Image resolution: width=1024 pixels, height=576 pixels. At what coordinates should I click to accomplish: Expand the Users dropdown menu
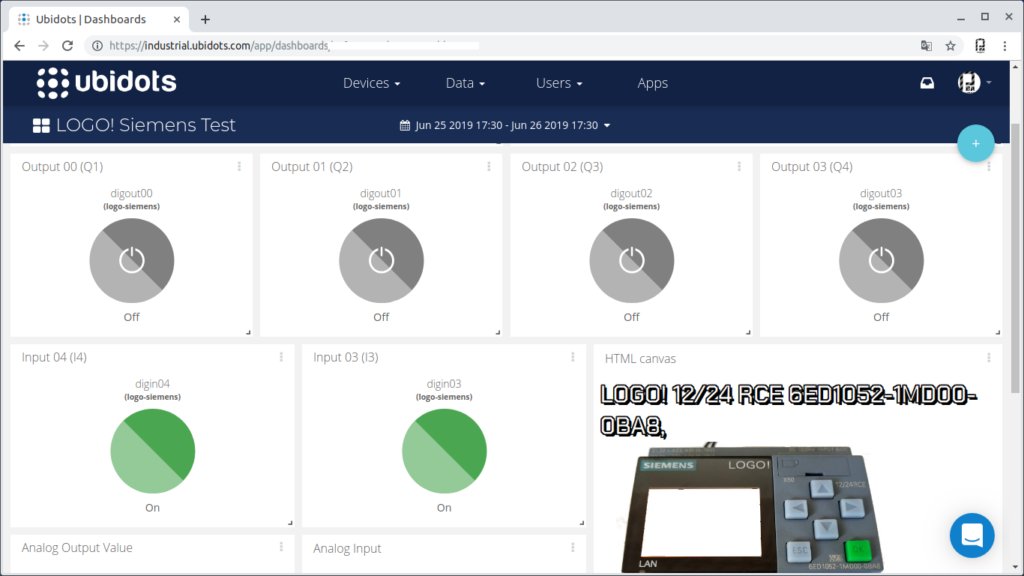(x=559, y=83)
